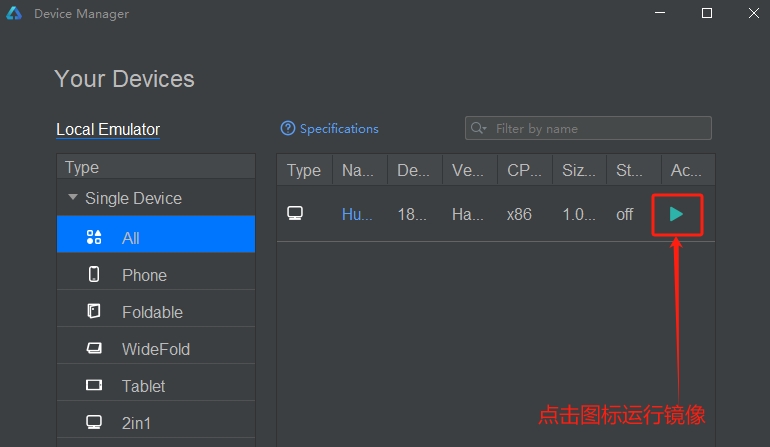
Task: Sort by the CP... column header
Action: 524,170
